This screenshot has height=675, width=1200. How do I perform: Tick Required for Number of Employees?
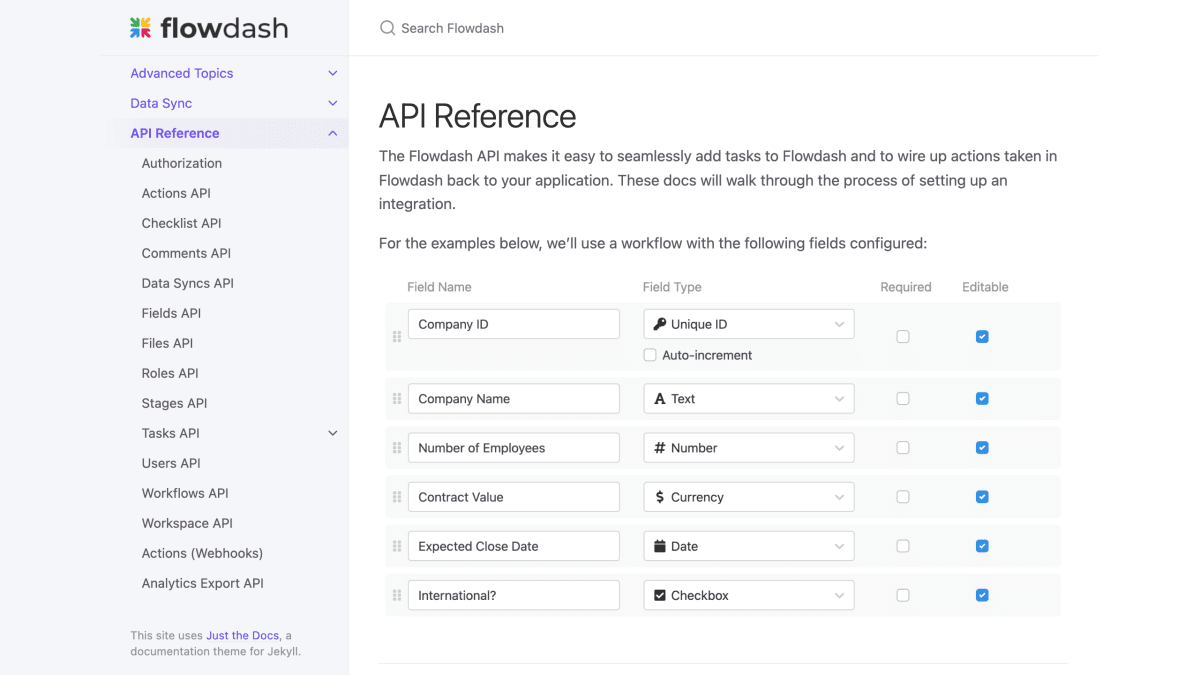point(903,448)
